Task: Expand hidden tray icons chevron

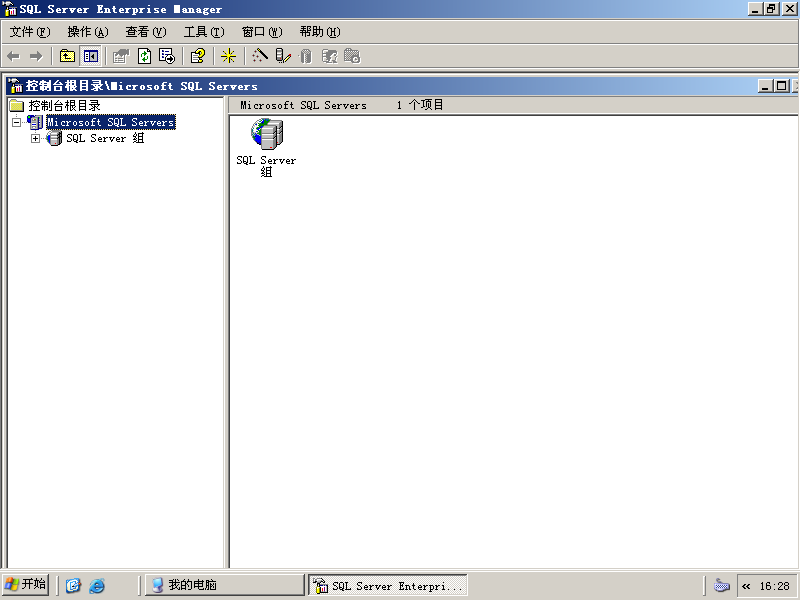Action: 746,586
